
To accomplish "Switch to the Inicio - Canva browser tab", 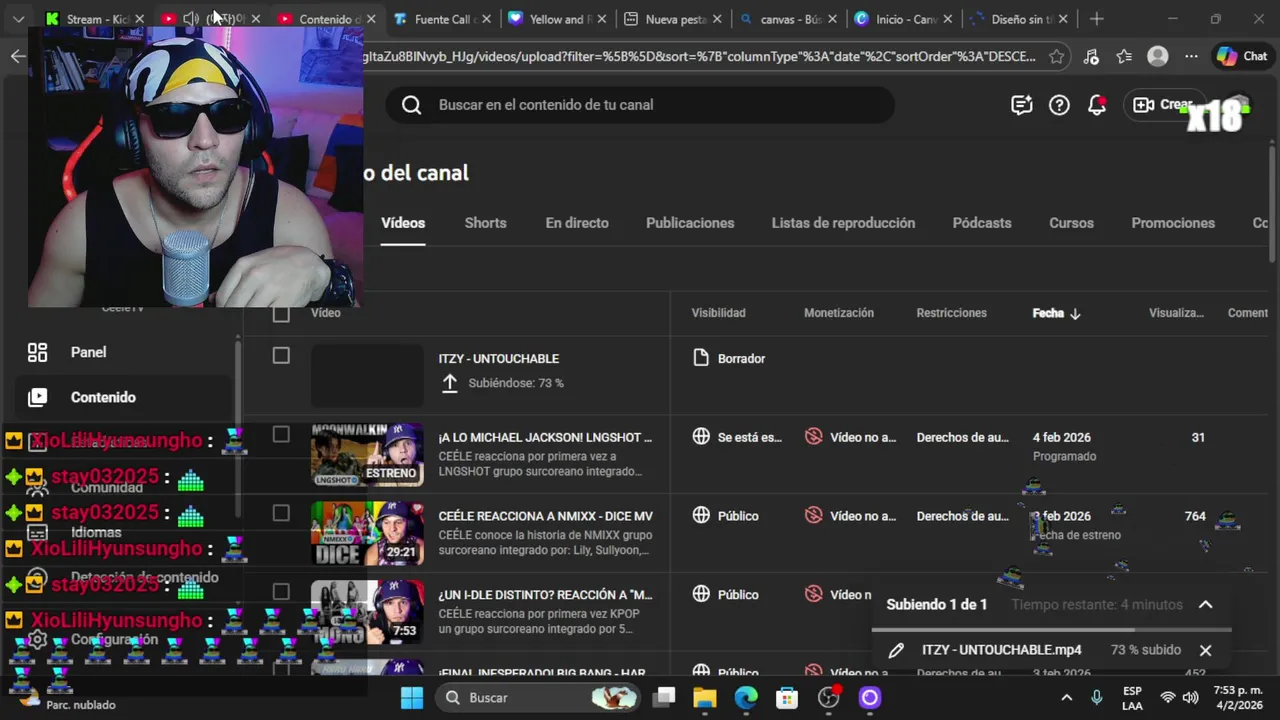I will tap(906, 19).
